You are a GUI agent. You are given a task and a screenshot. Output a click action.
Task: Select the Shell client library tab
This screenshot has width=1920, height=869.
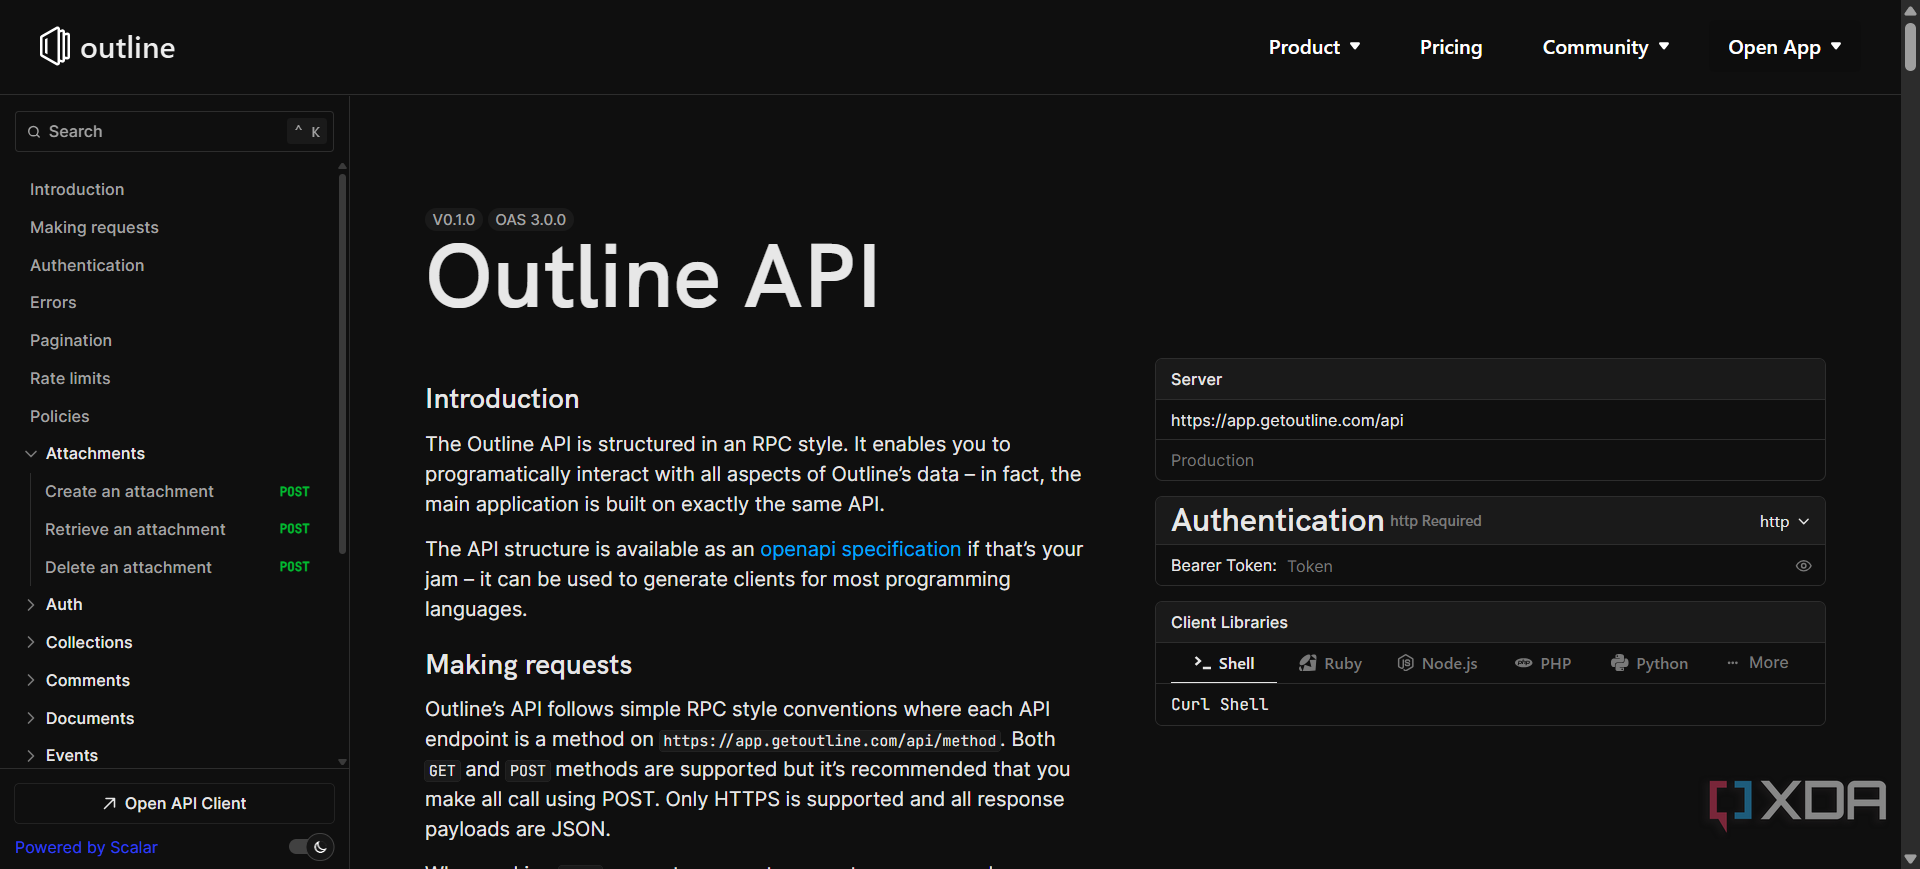[x=1224, y=663]
